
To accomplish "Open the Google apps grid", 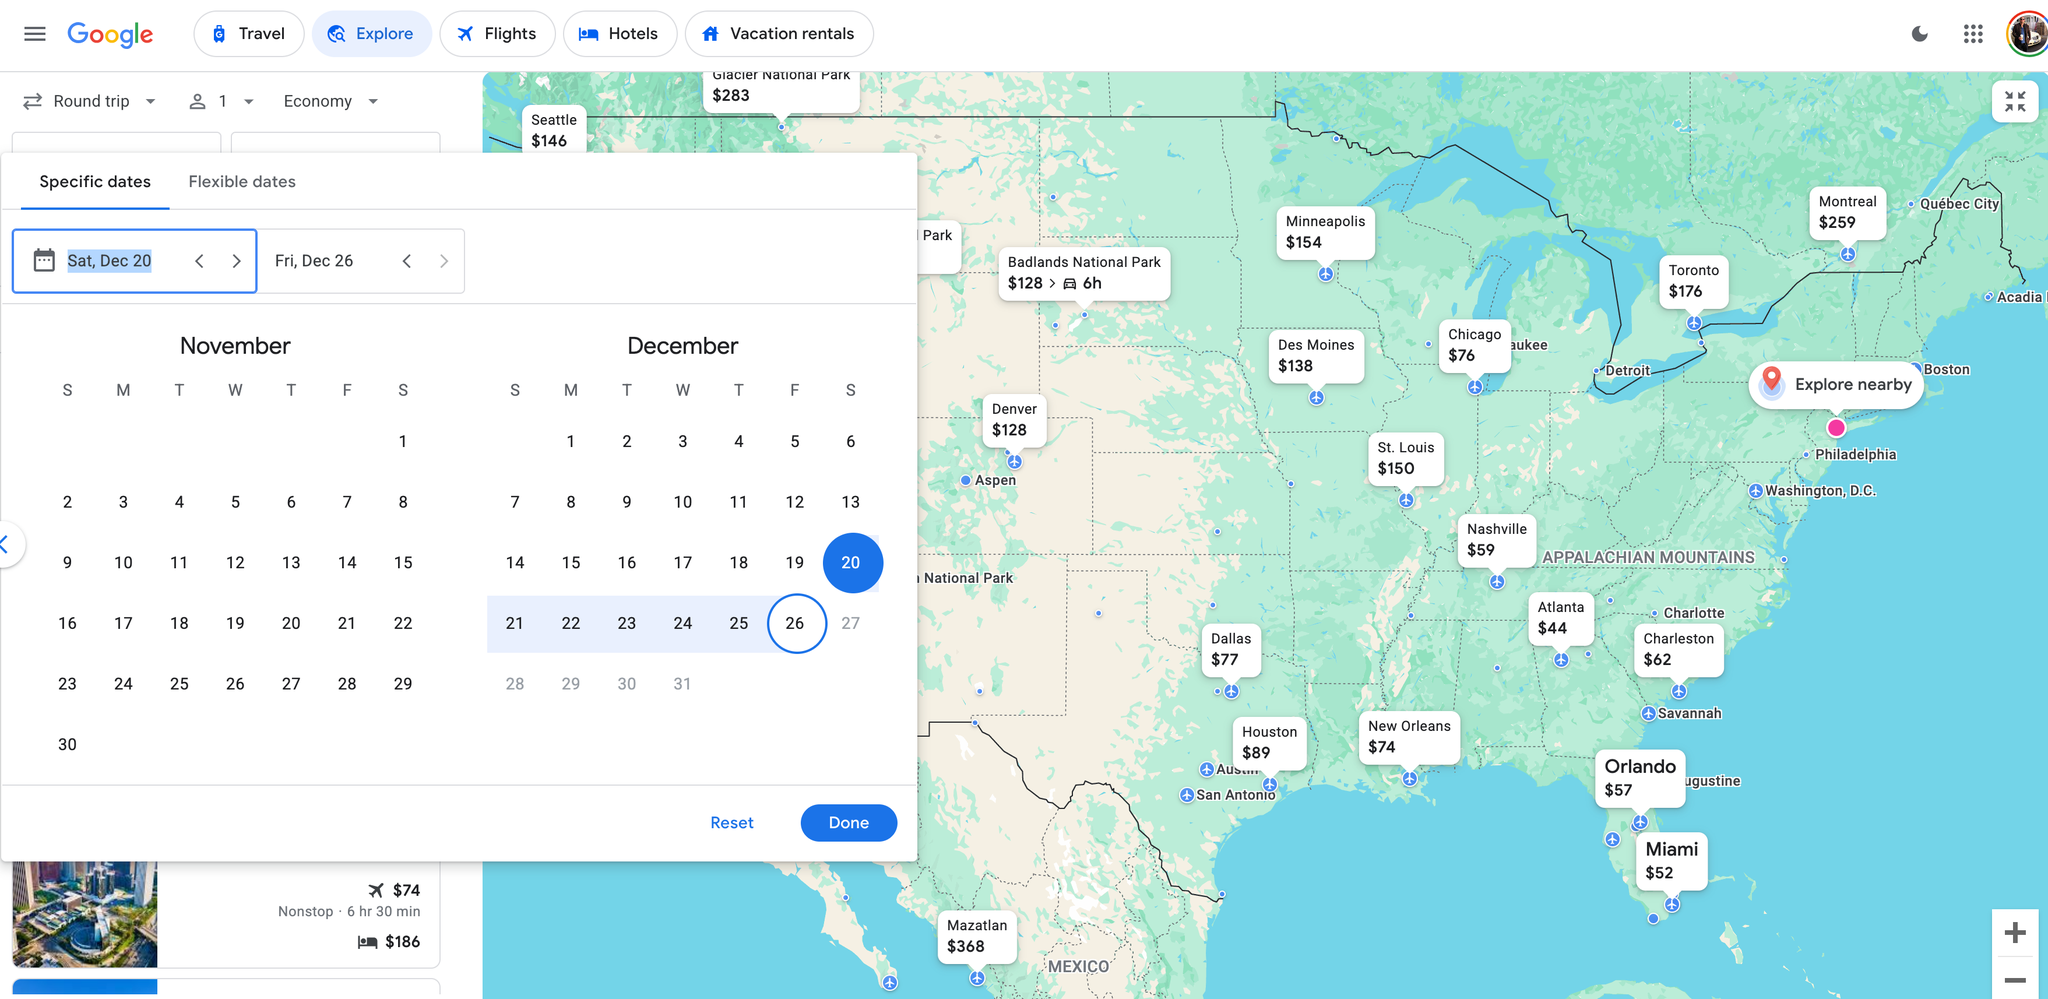I will pos(1973,33).
